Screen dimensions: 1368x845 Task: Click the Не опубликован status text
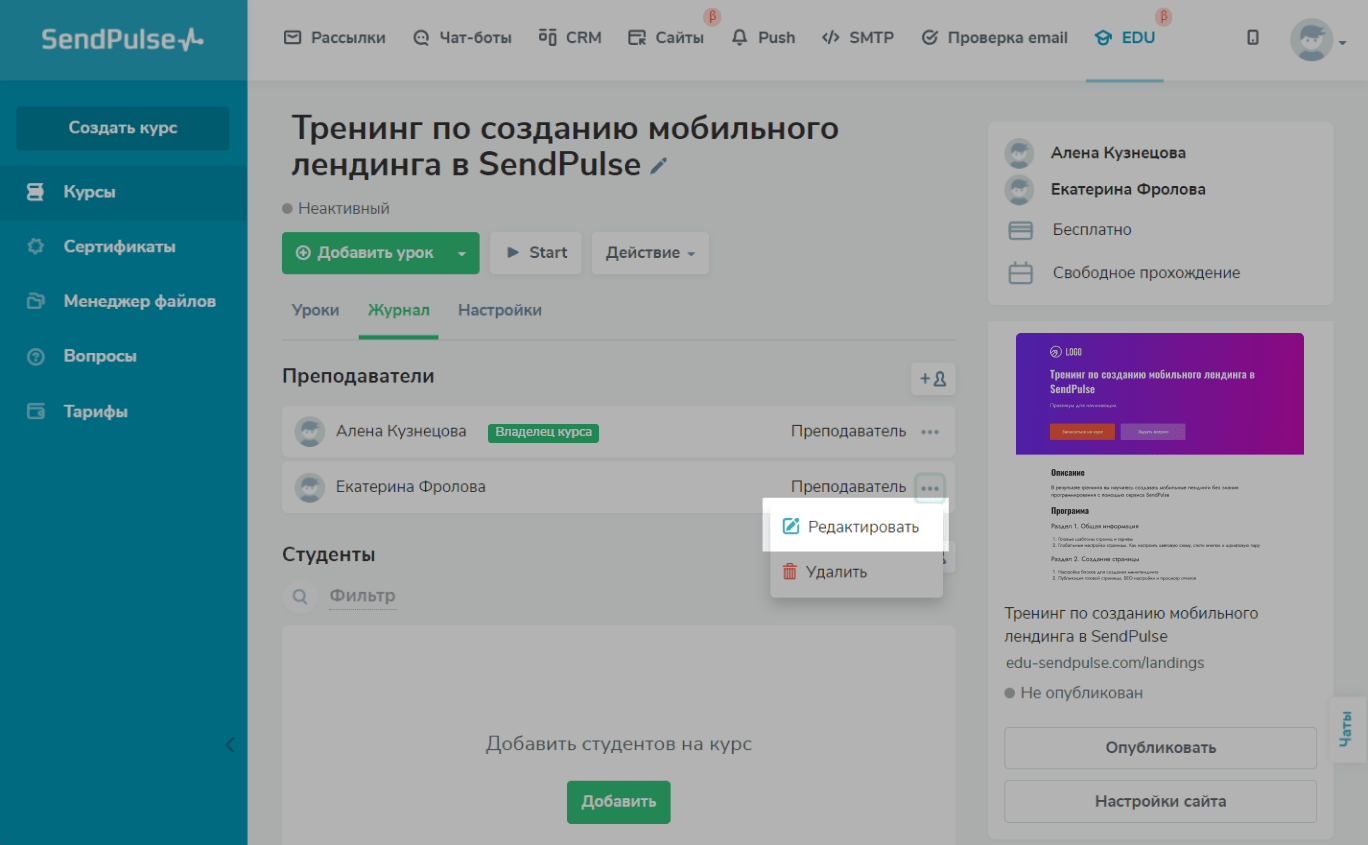(x=1074, y=693)
